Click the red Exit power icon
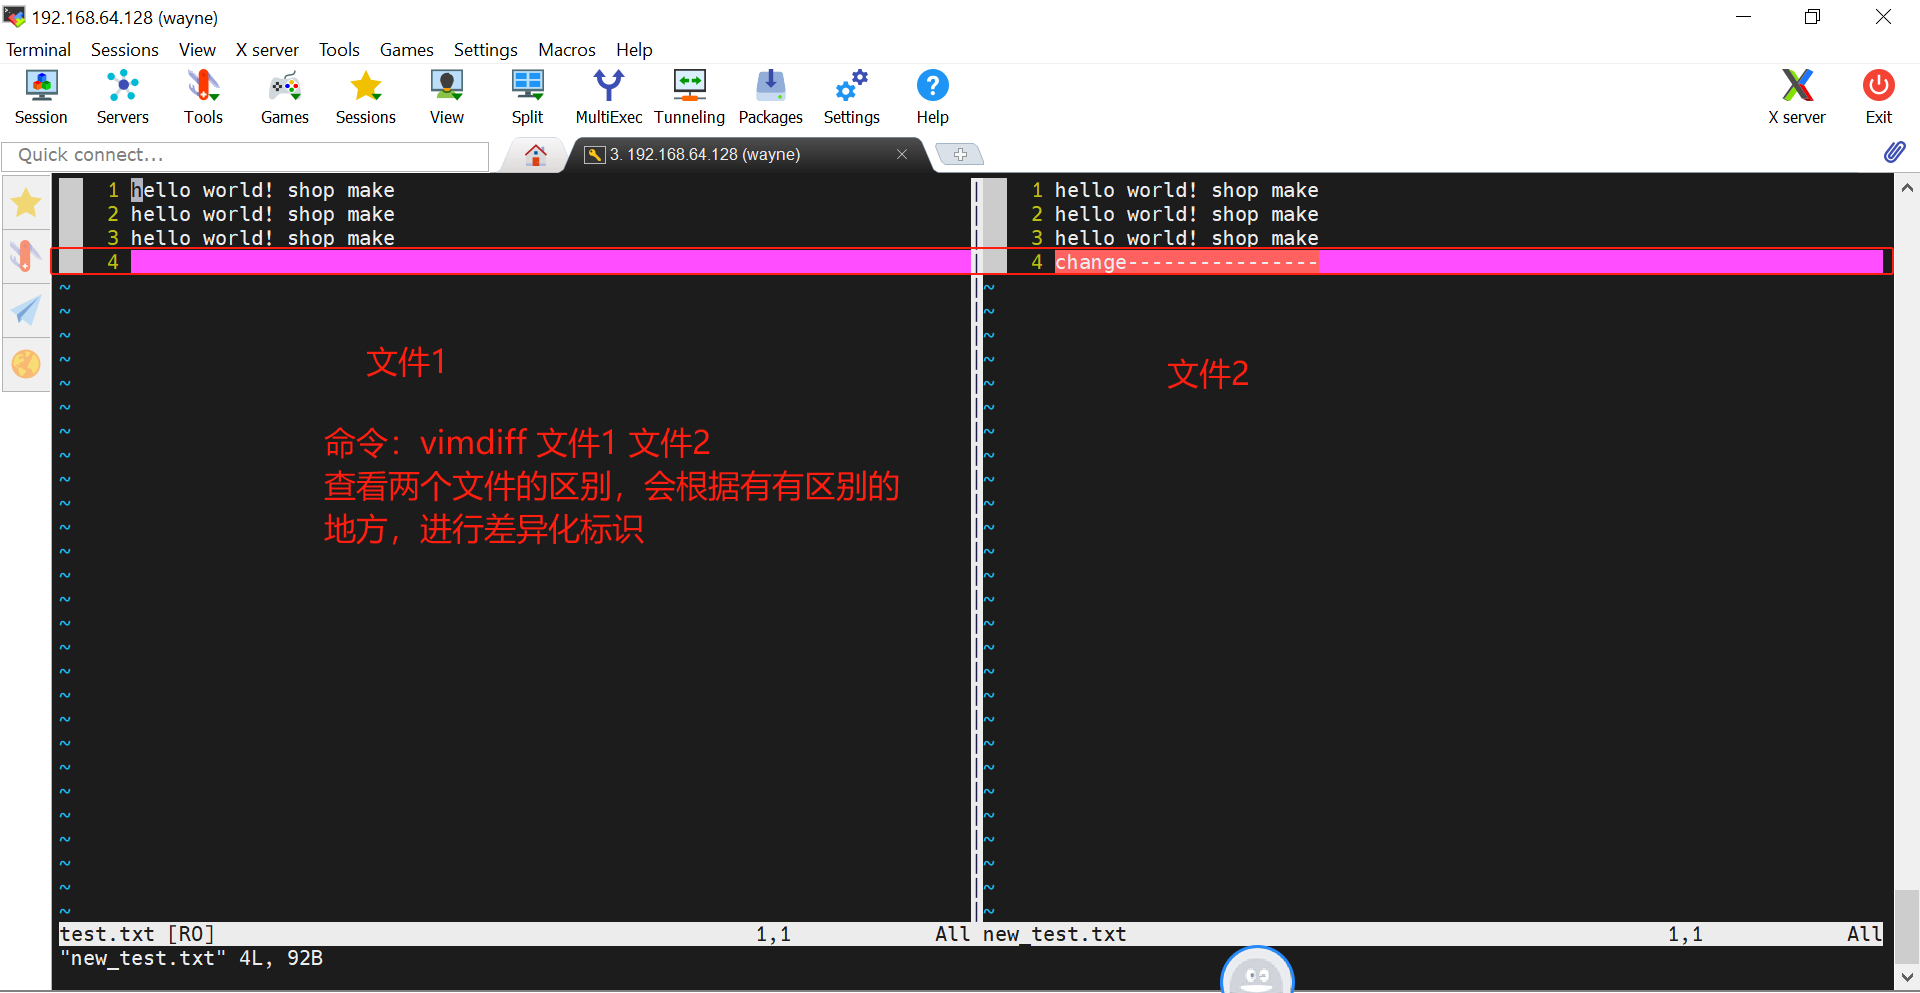This screenshot has height=993, width=1920. [x=1879, y=97]
